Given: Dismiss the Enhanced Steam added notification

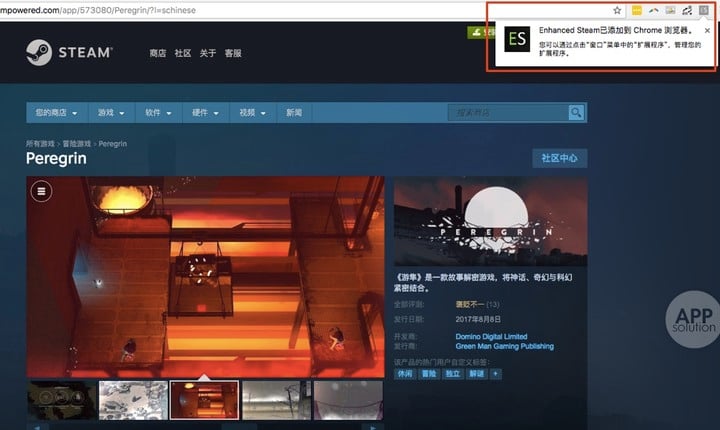Looking at the screenshot, I should [x=707, y=30].
